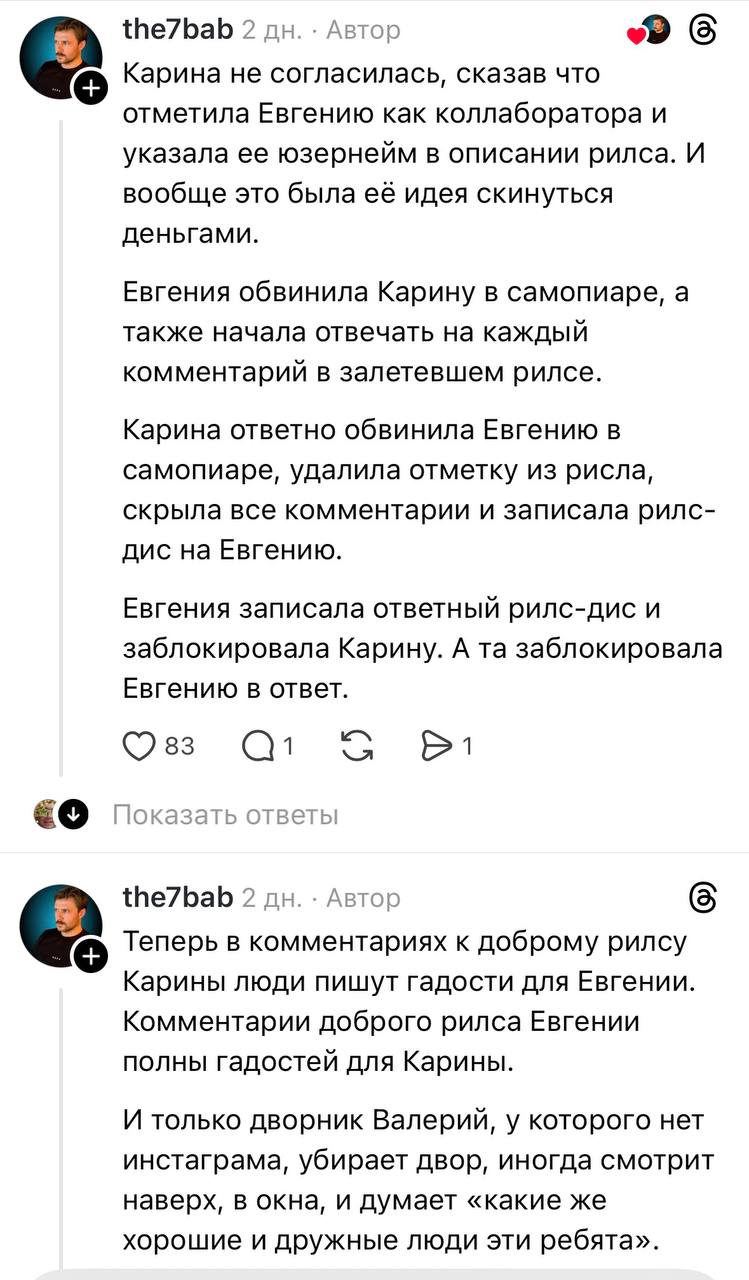Like the post with 83 likes
This screenshot has width=749, height=1280.
point(137,745)
